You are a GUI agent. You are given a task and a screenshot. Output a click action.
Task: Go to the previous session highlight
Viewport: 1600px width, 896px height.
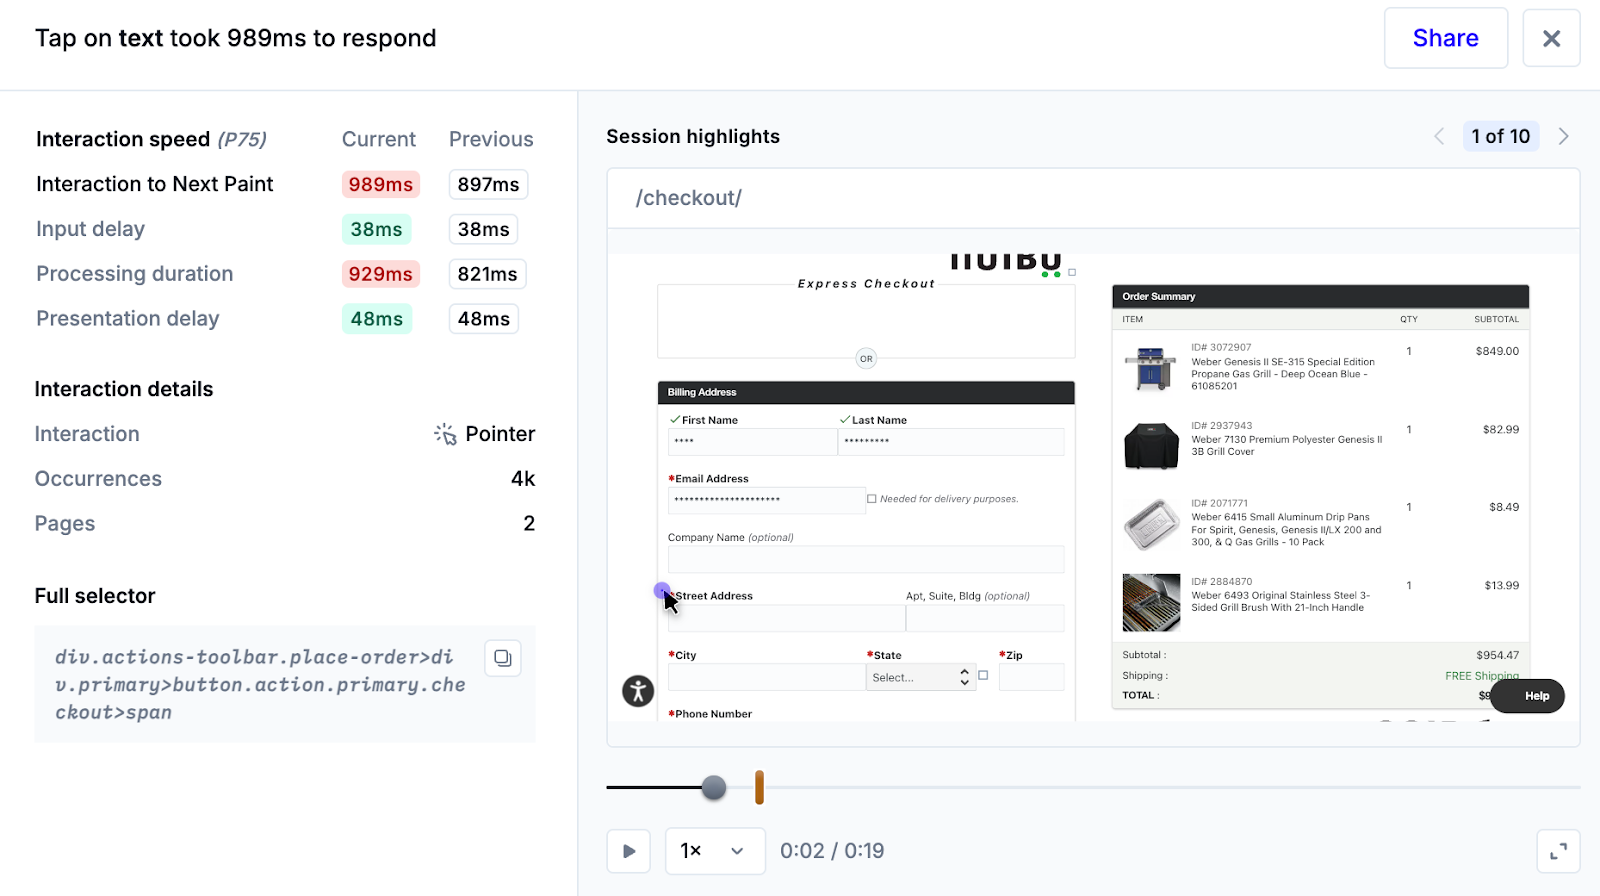(1439, 137)
